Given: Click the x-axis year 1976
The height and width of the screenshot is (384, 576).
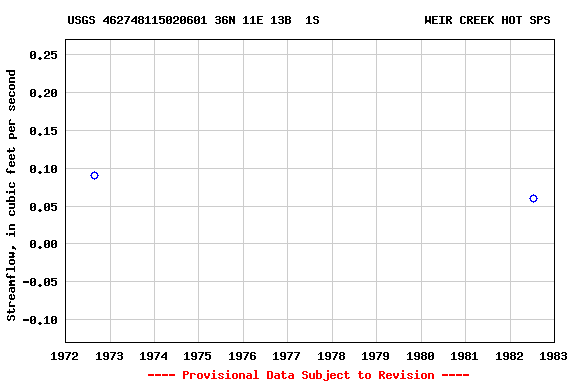Looking at the screenshot, I should pyautogui.click(x=242, y=356).
